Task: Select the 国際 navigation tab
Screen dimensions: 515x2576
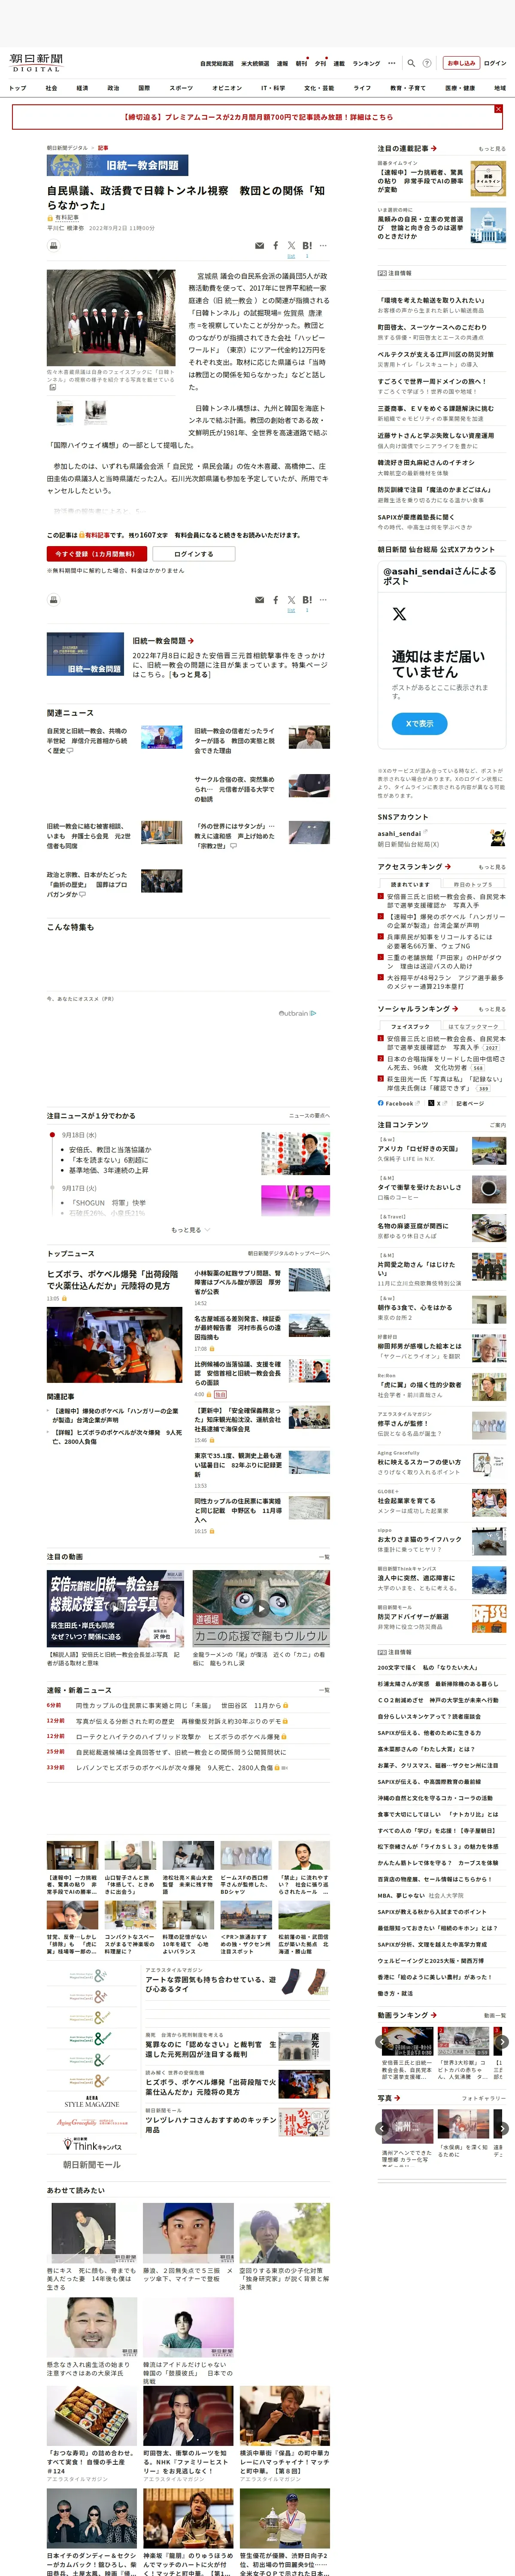Action: [x=144, y=88]
